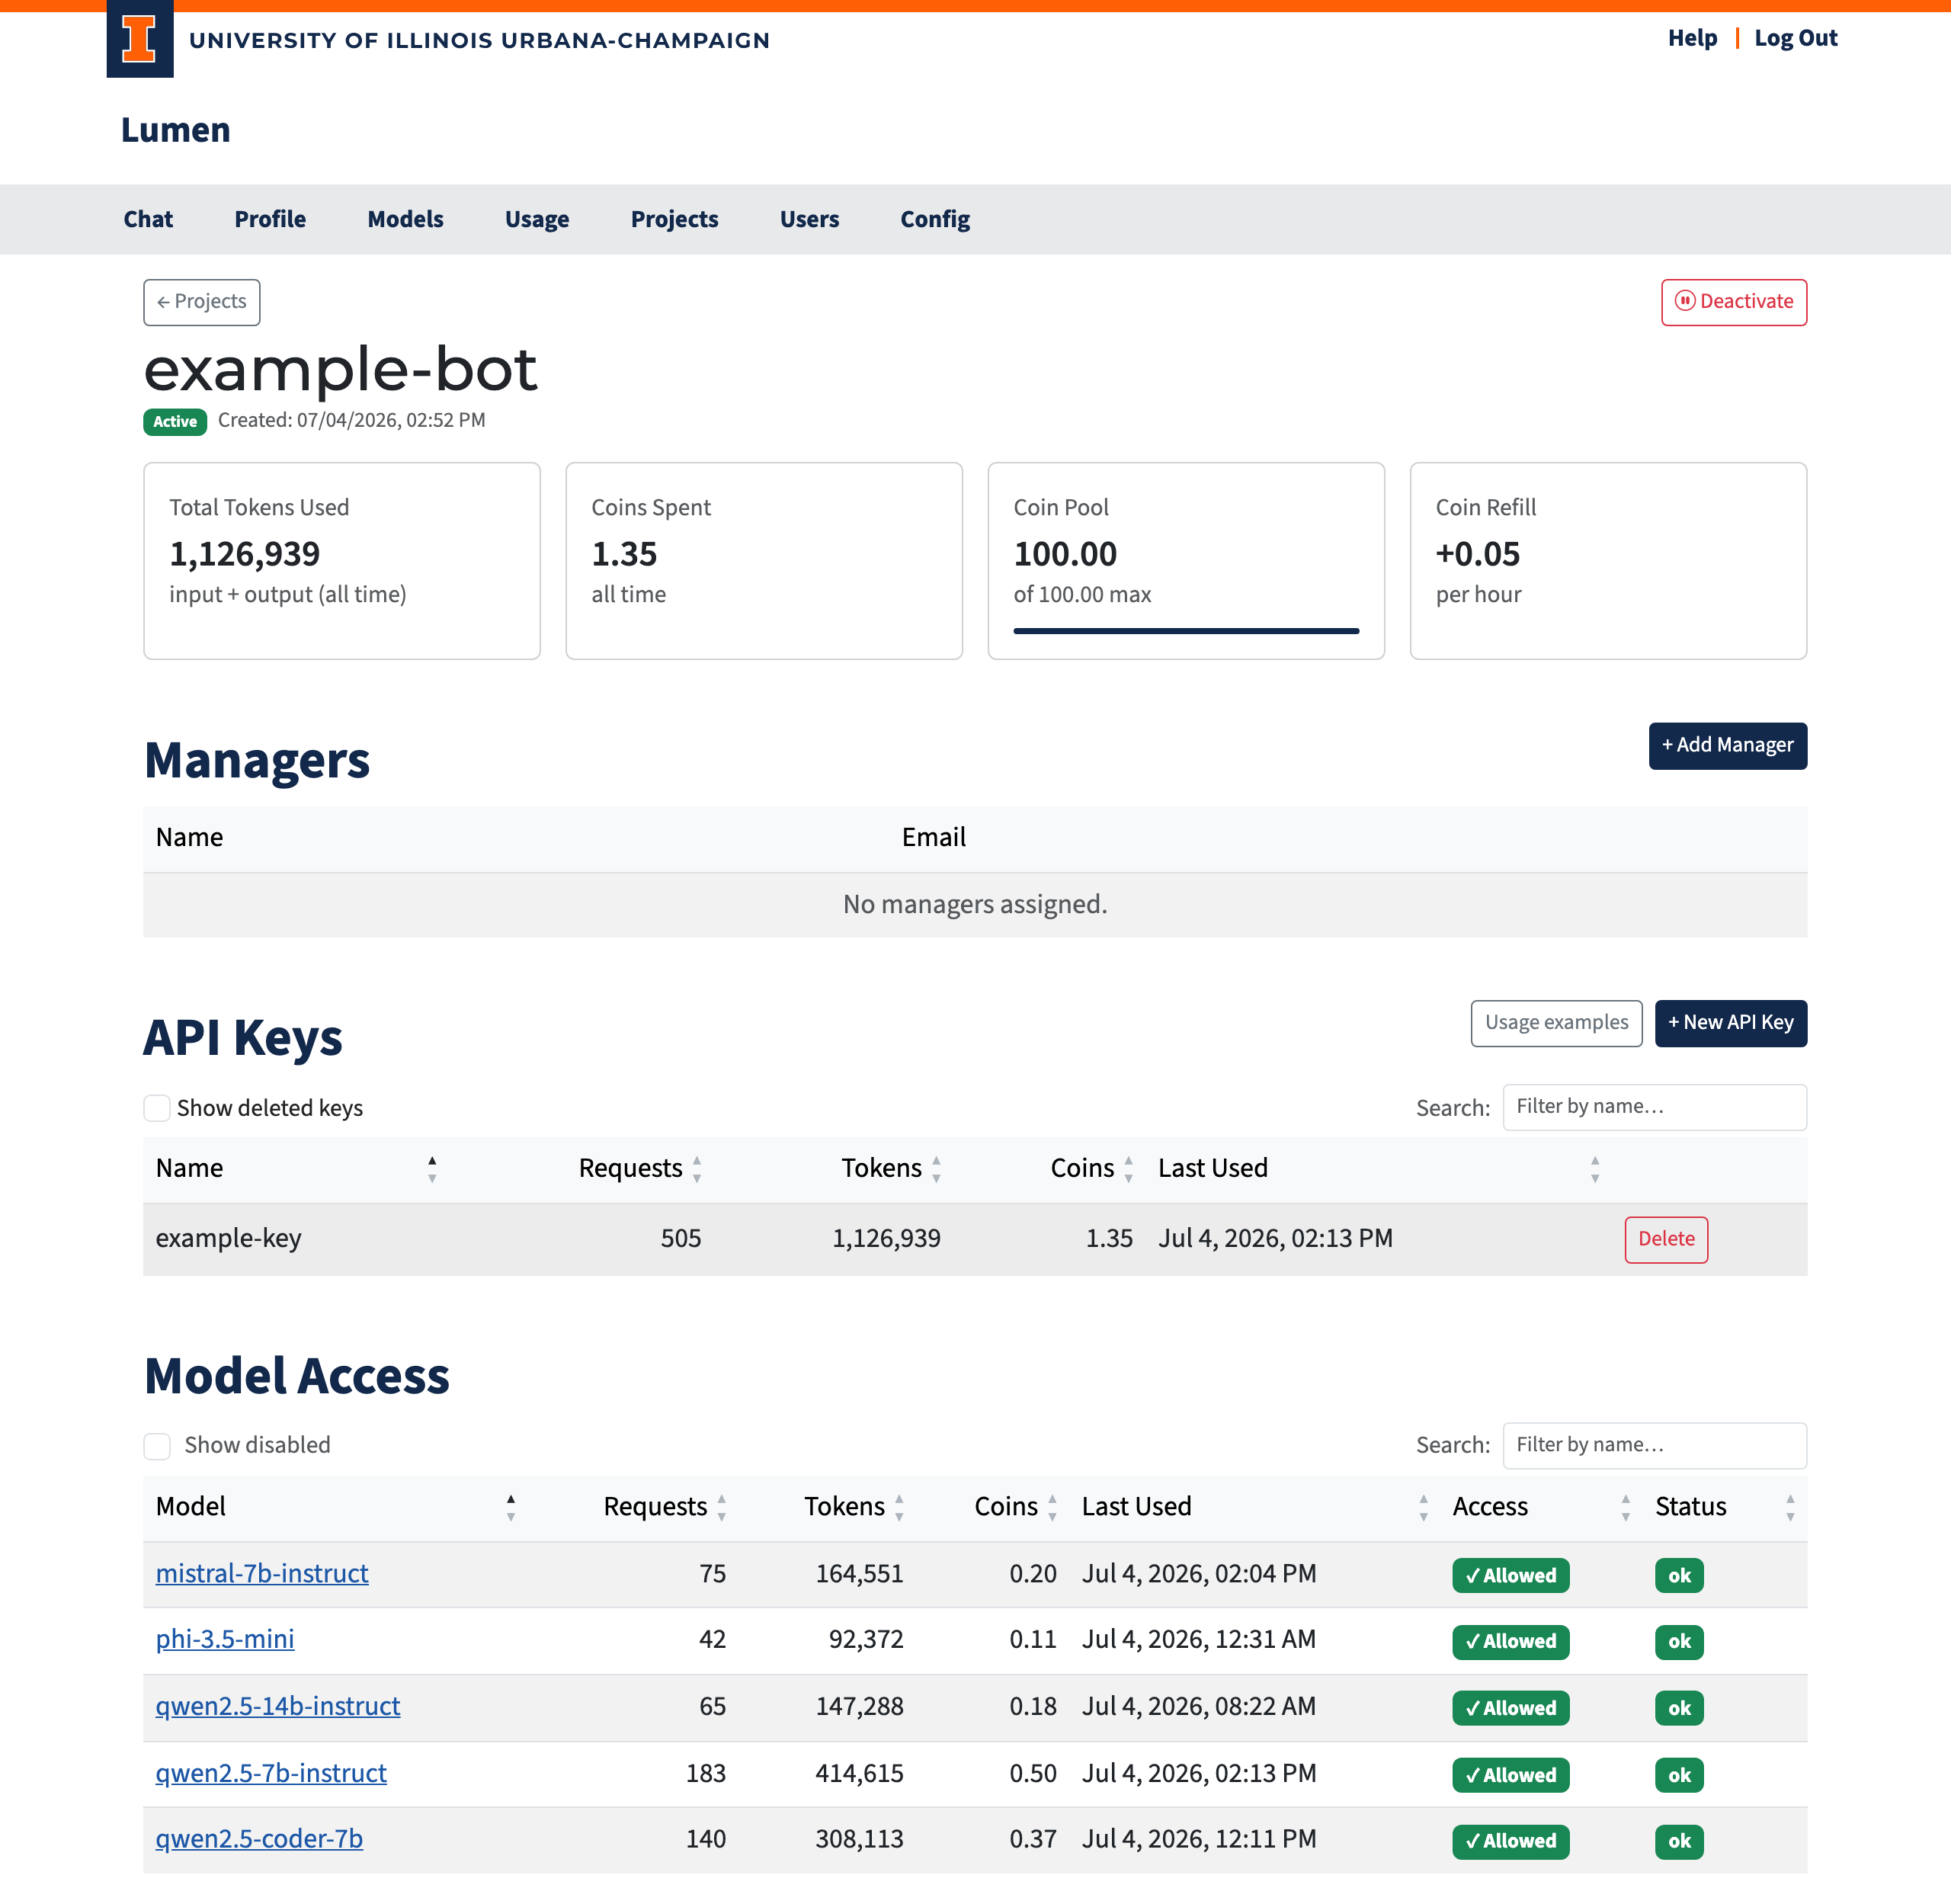Open the qwen2.5-14b-instruct model link
Viewport: 1951px width, 1904px height.
pyautogui.click(x=278, y=1707)
